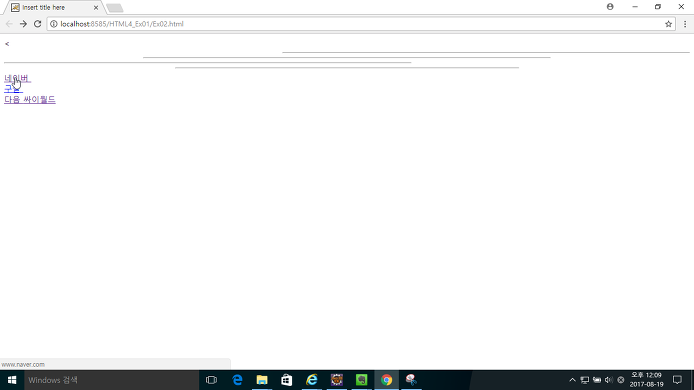The image size is (694, 390).
Task: Open the clock showing 오후 12:09
Action: coord(647,380)
